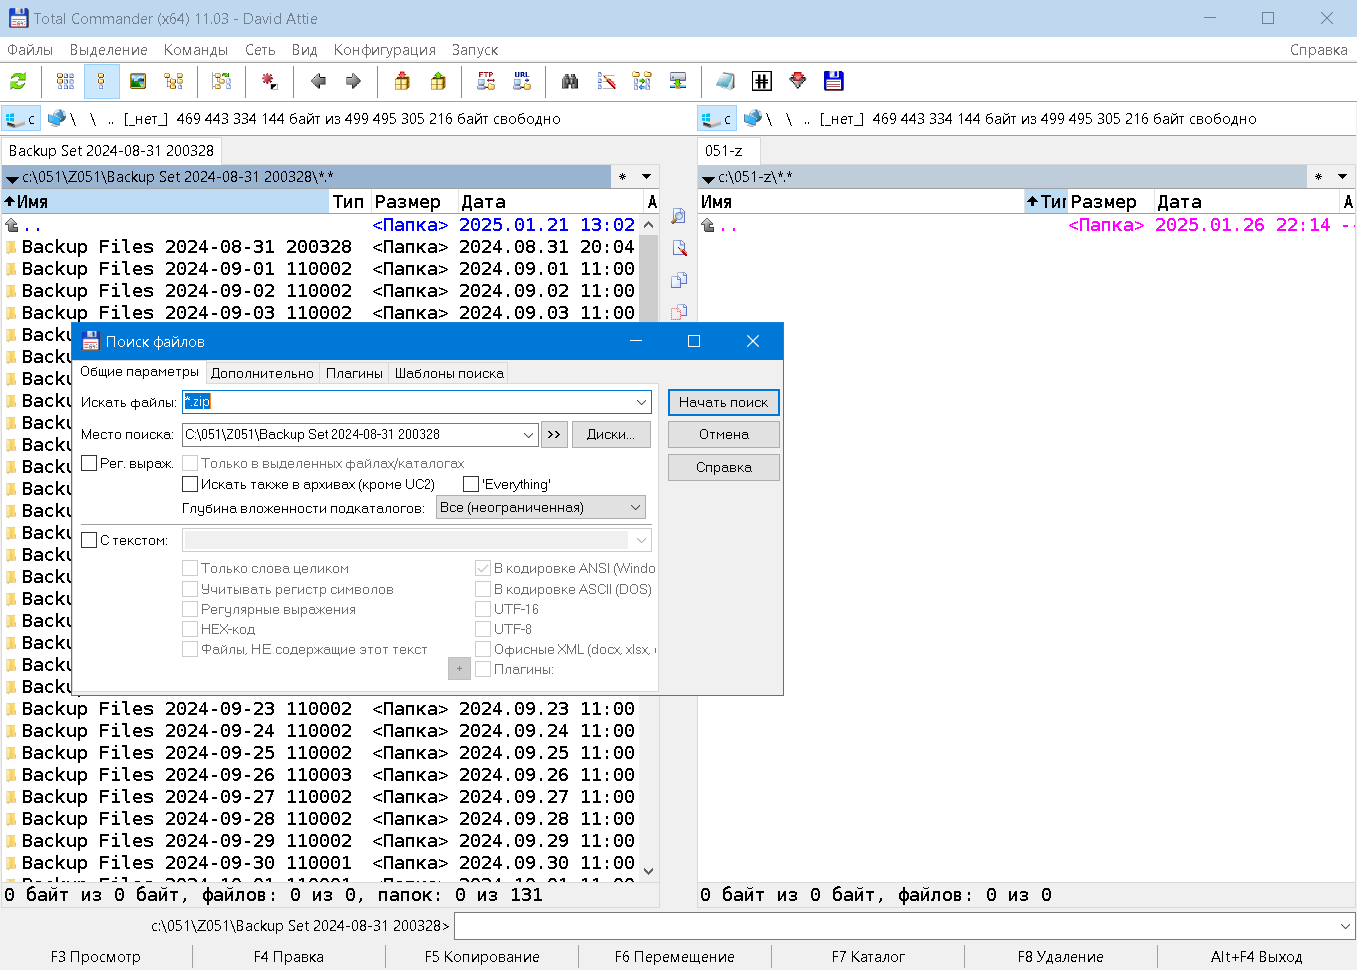
Task: Expand the 'Место поиска' path dropdown
Action: pyautogui.click(x=528, y=434)
